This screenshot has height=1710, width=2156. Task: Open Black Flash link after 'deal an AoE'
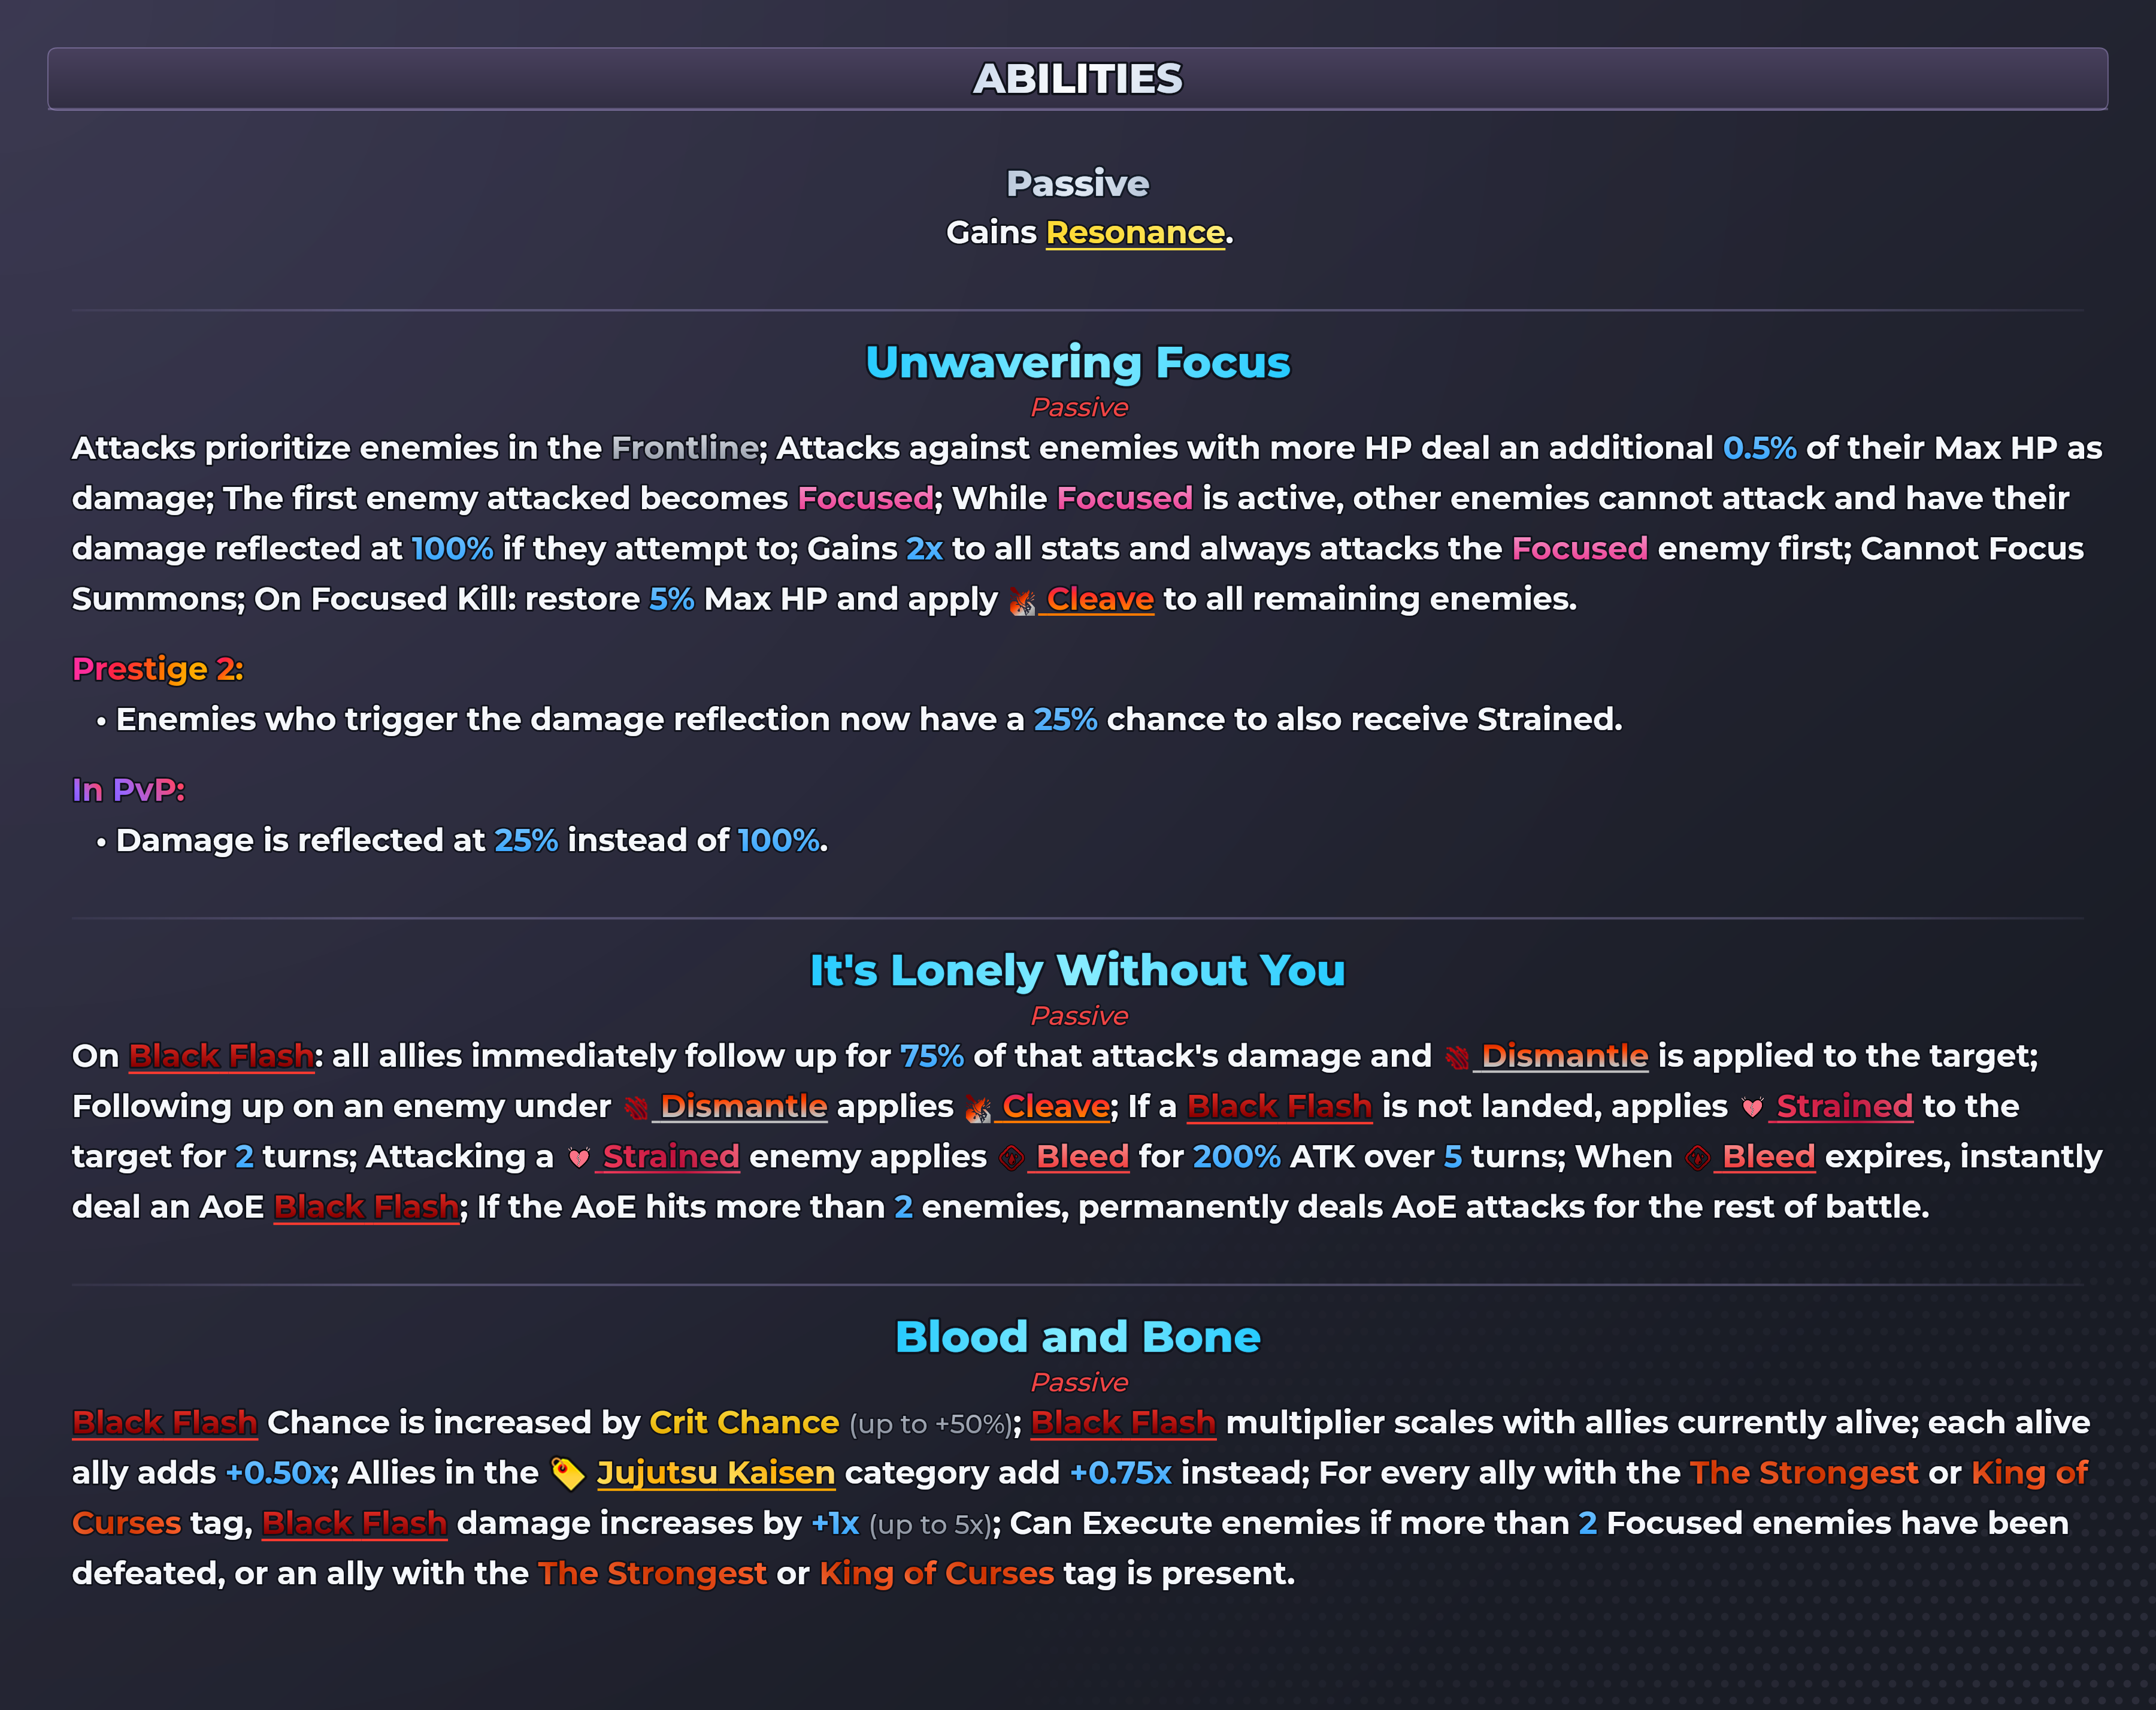[x=366, y=1207]
